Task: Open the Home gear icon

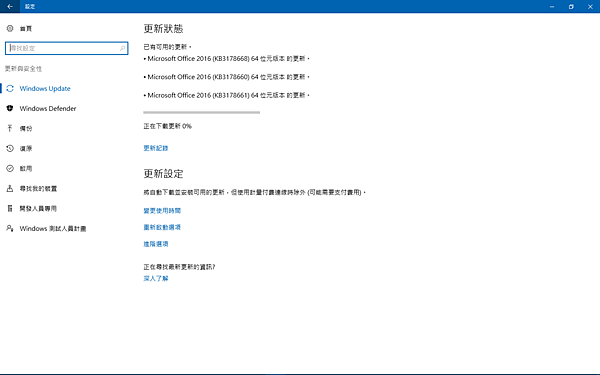Action: coord(10,28)
